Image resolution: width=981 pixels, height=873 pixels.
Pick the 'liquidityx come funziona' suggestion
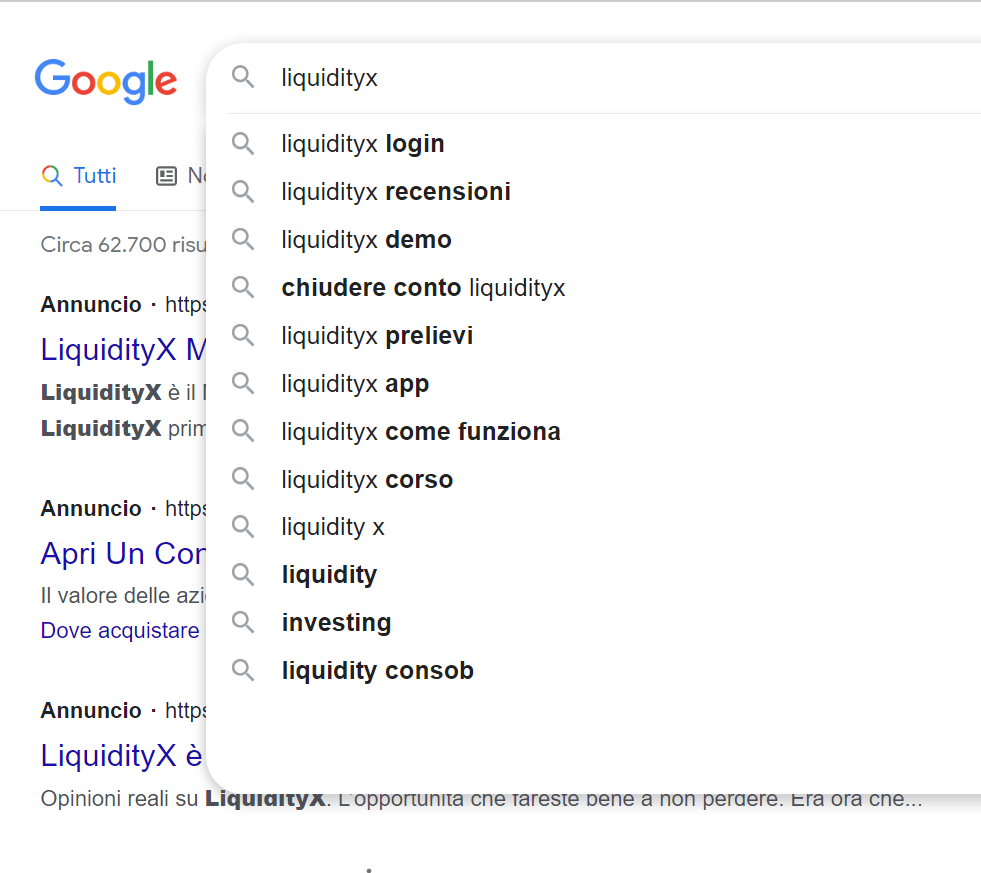point(420,432)
